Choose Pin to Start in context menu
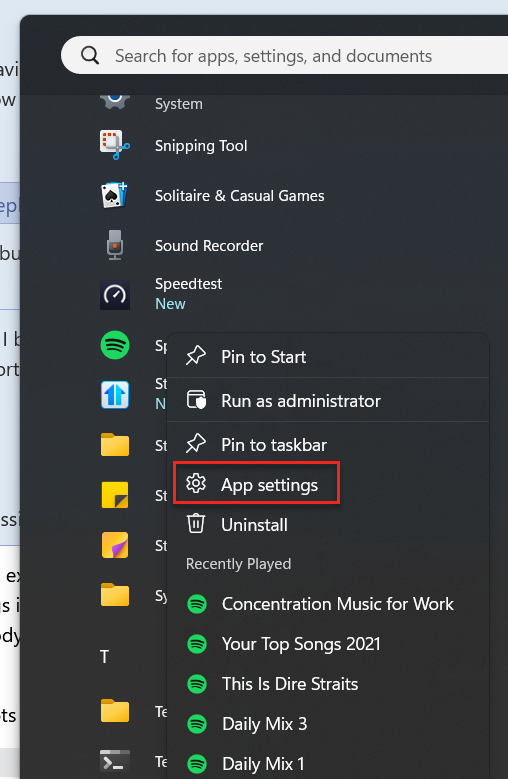Image resolution: width=508 pixels, height=779 pixels. click(328, 357)
